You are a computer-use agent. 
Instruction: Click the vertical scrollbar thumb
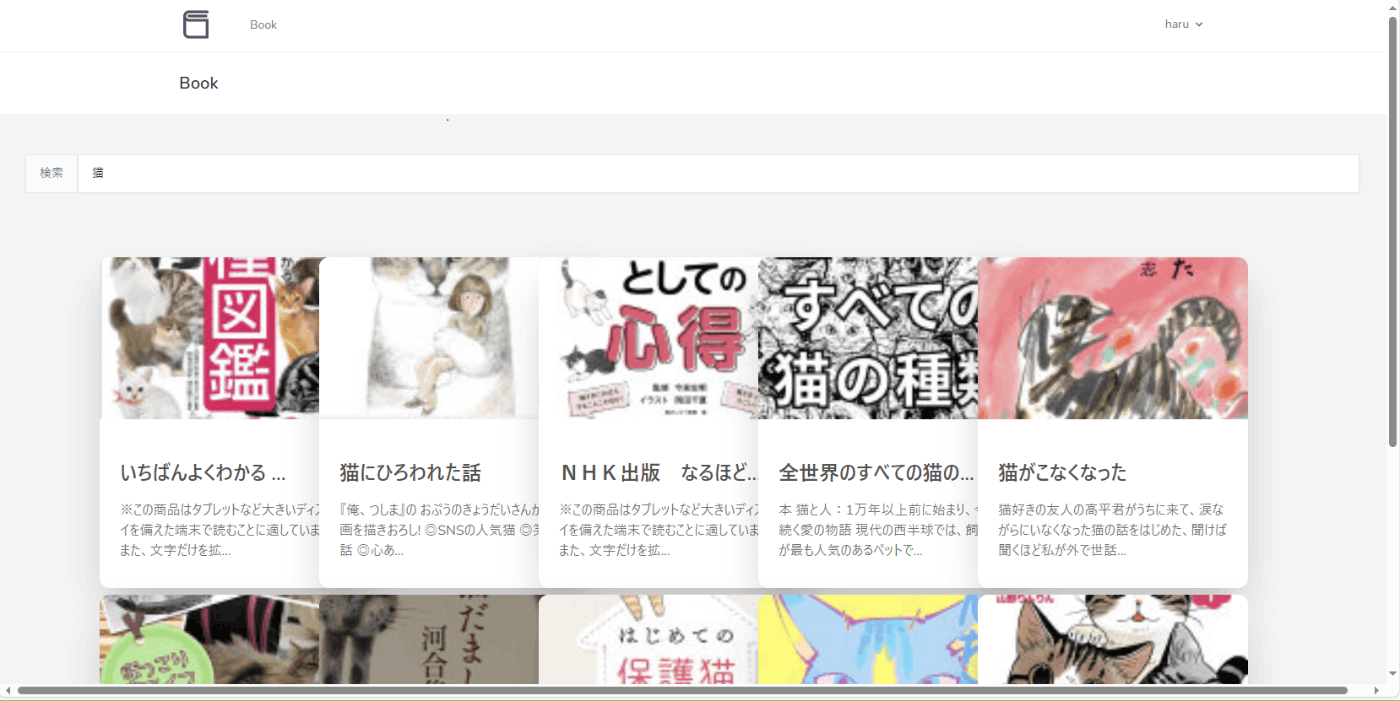1393,231
